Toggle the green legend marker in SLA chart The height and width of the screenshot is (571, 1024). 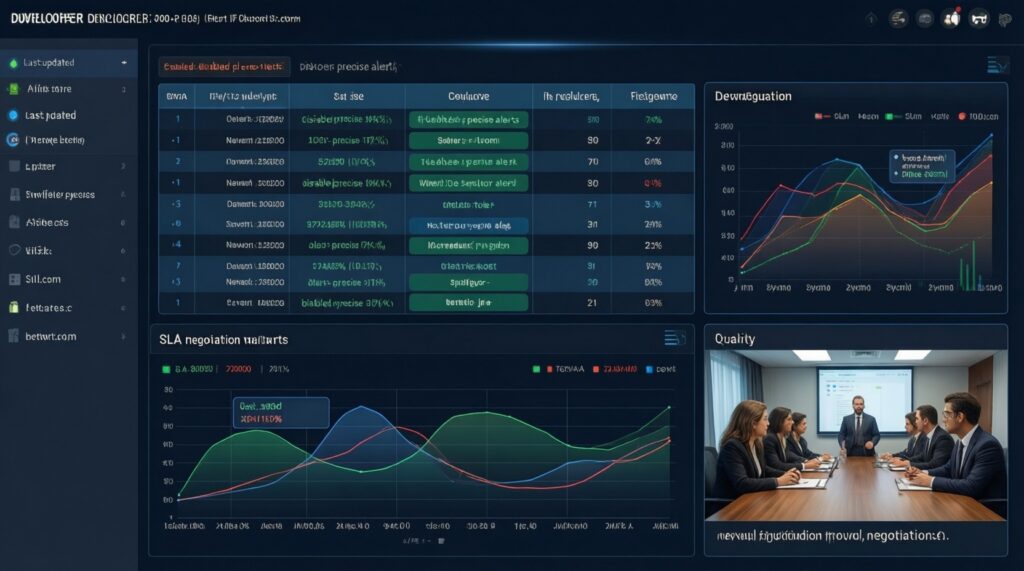[x=166, y=369]
